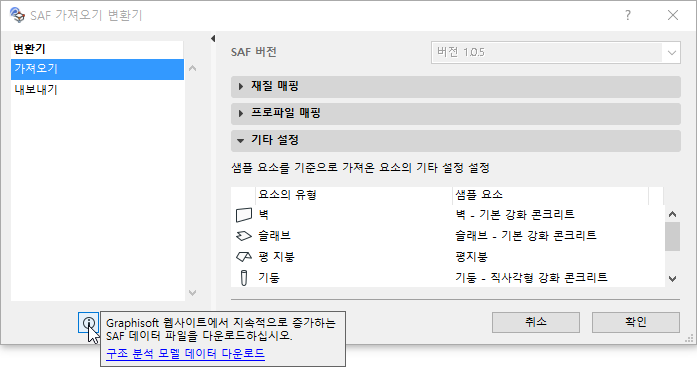Image resolution: width=697 pixels, height=367 pixels.
Task: Select the 평 지붕 element type row
Action: pyautogui.click(x=448, y=257)
